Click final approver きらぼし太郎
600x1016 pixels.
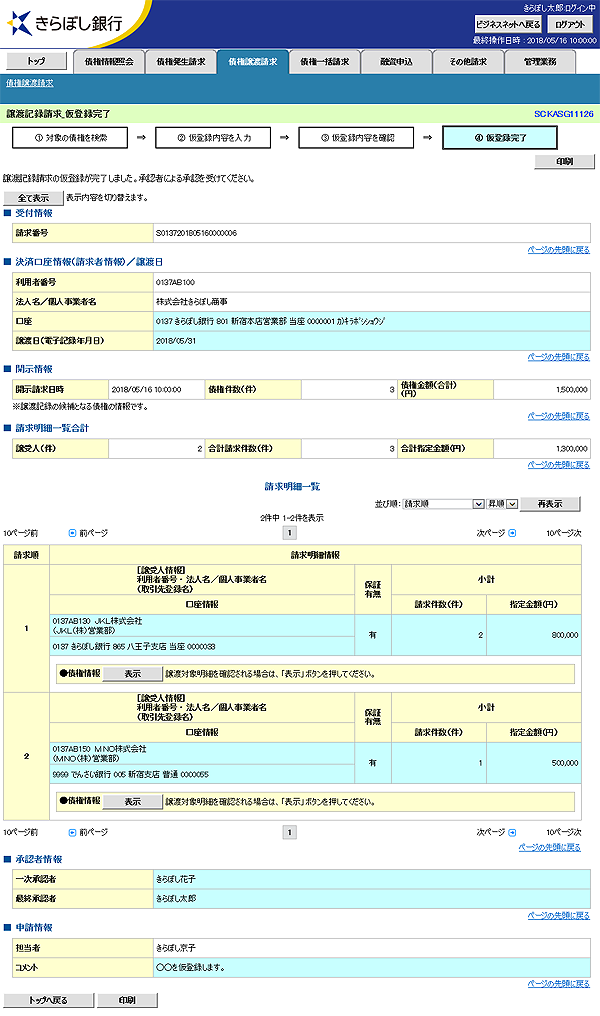[176, 899]
